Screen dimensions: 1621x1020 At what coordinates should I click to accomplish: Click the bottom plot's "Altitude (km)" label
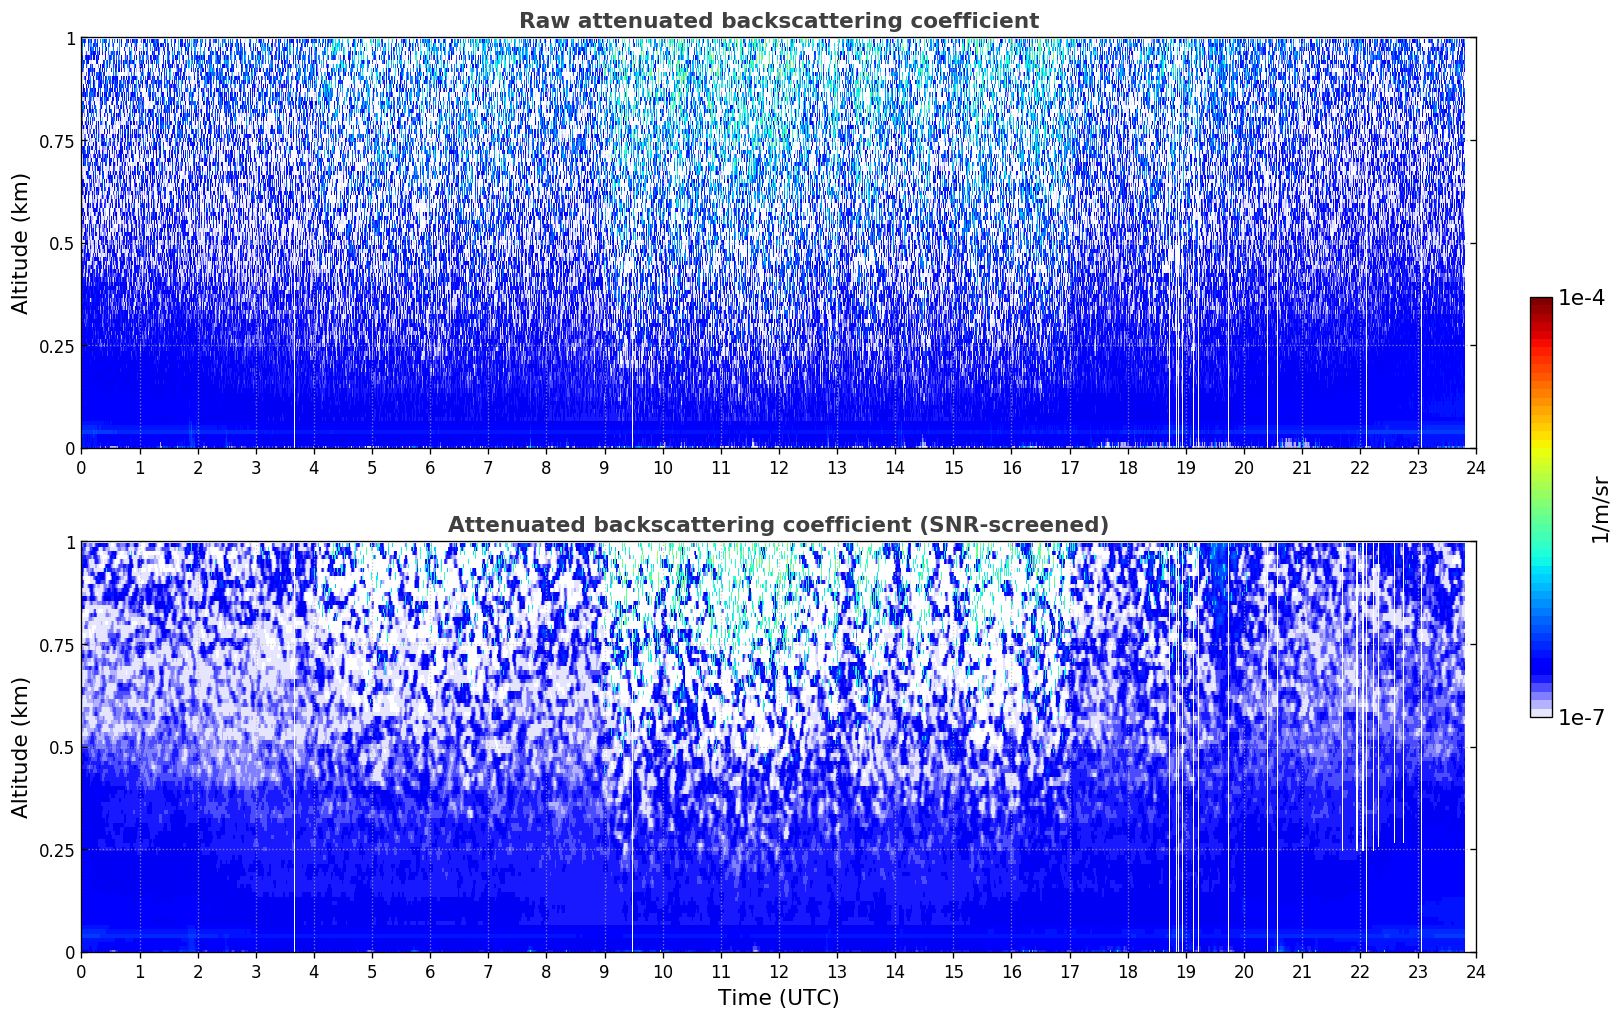pos(21,747)
